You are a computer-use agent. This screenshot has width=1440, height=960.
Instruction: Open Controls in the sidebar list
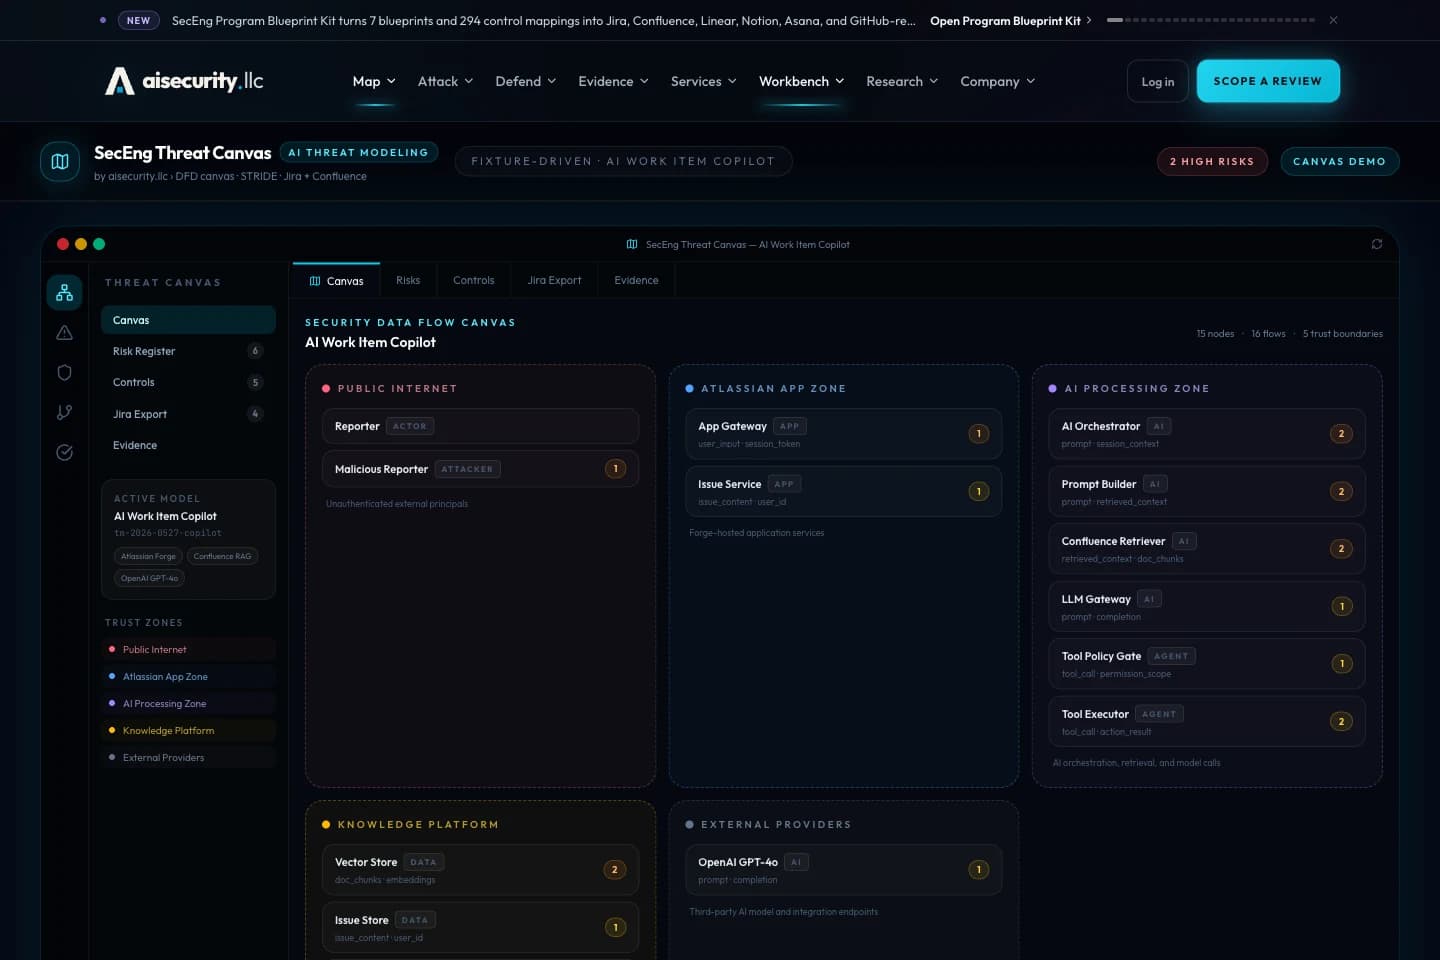188,382
